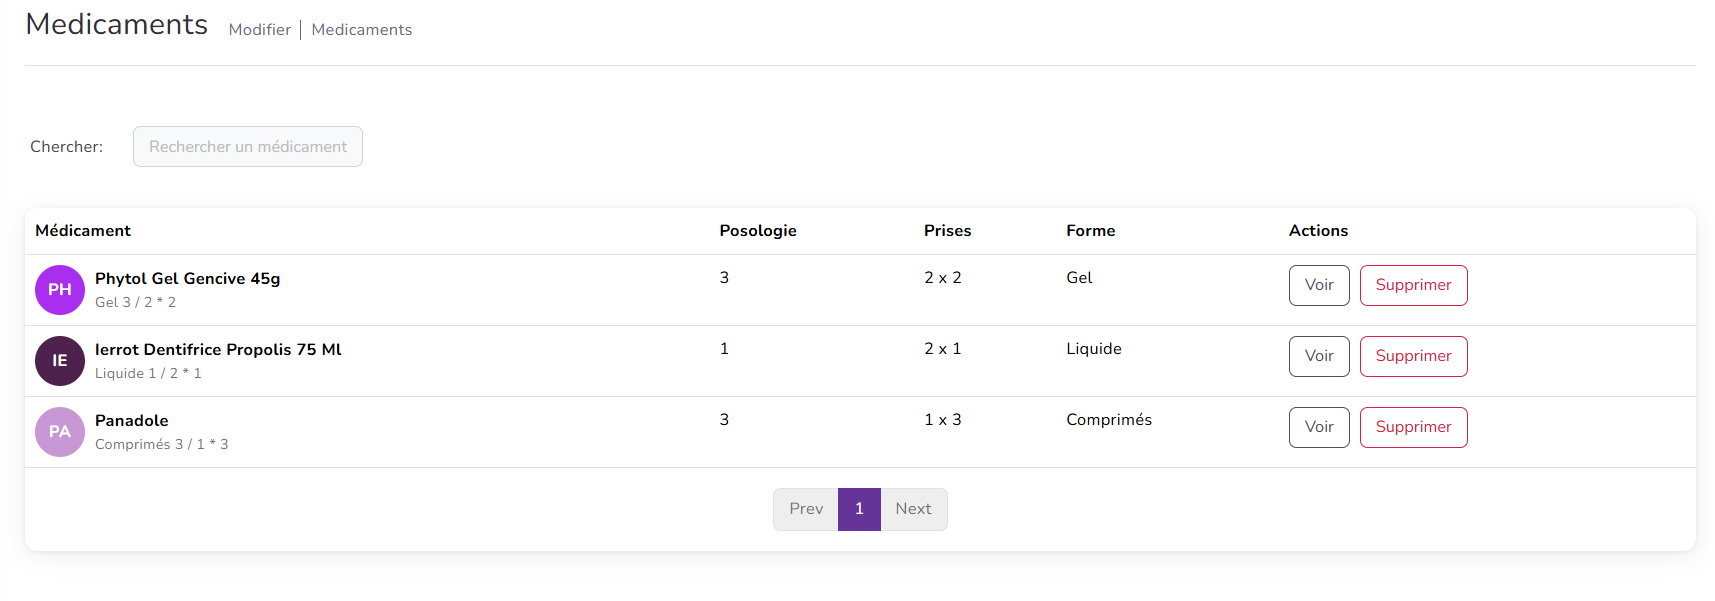The width and height of the screenshot is (1715, 601).
Task: Remove Panadole using its Supprimer button
Action: pyautogui.click(x=1413, y=427)
